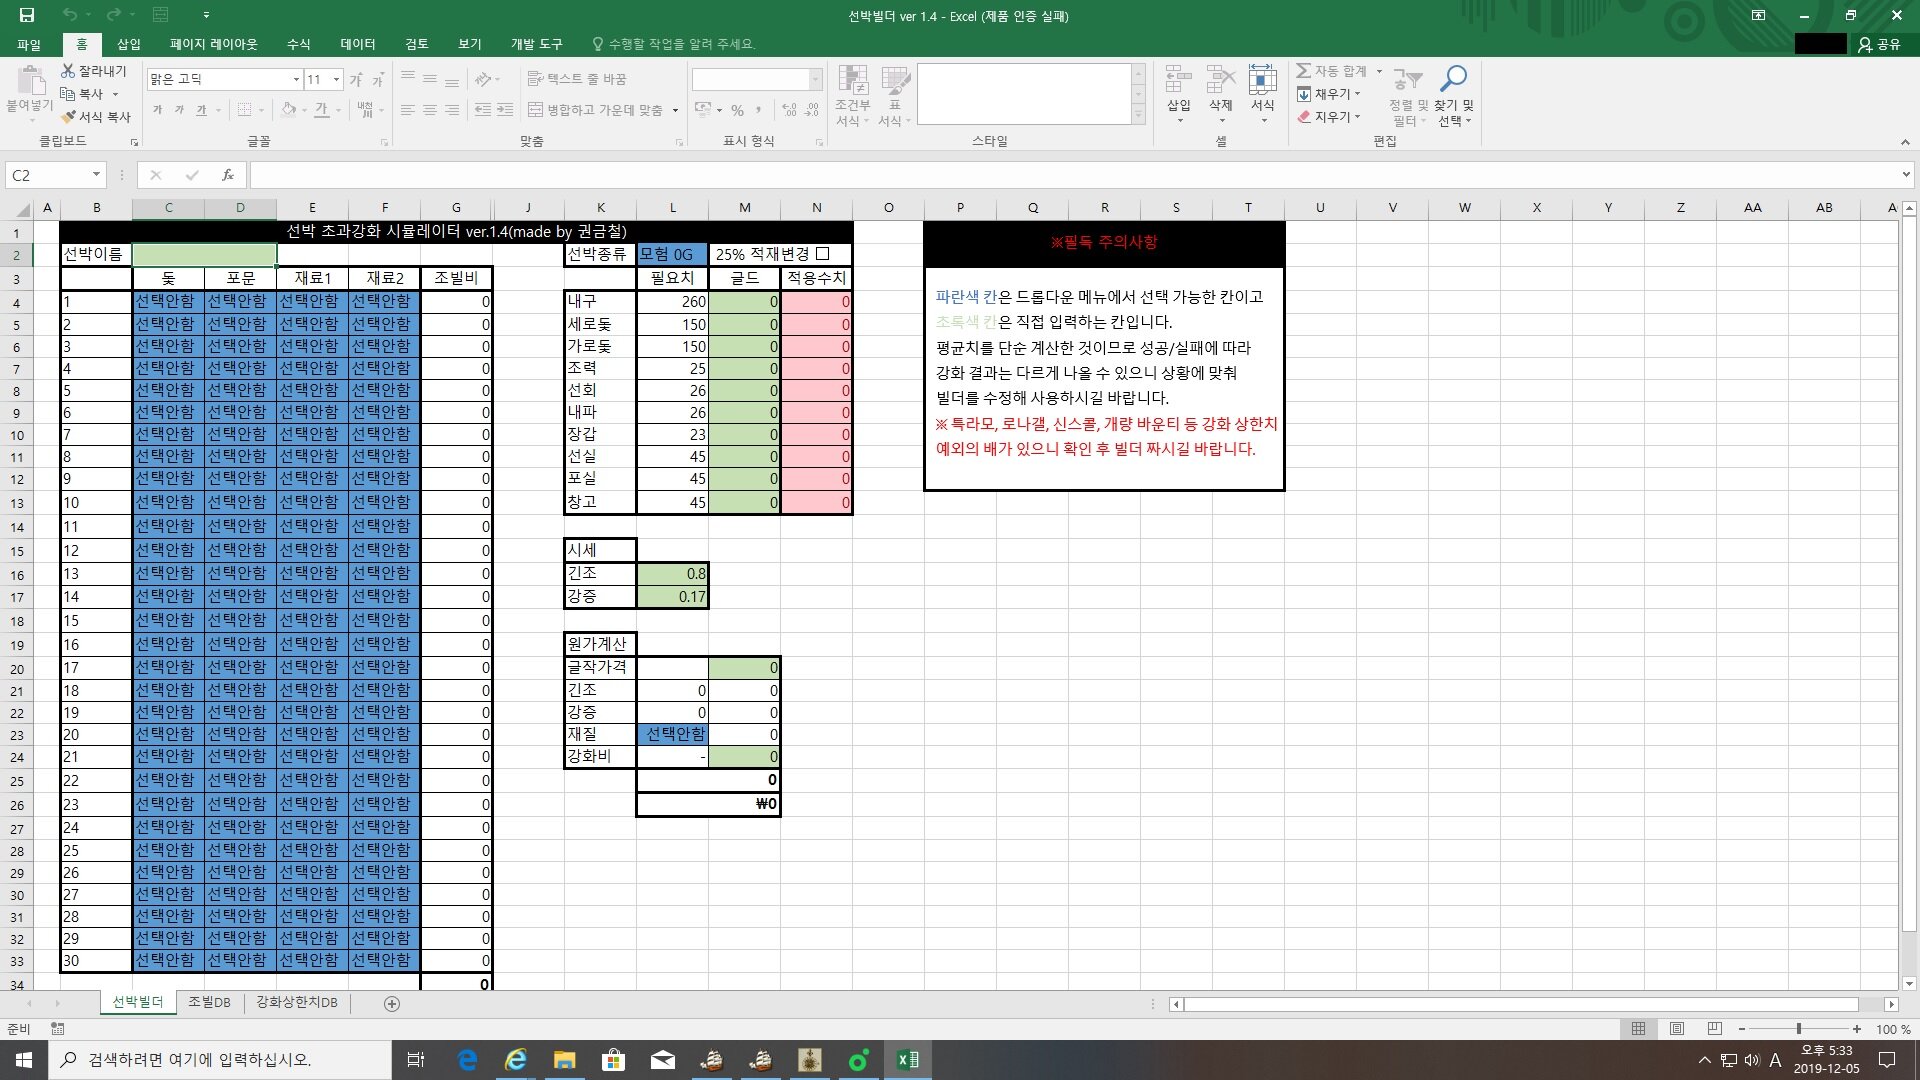Click the Tell me (수행할 작업을 알려 주세요) box
The width and height of the screenshot is (1920, 1080).
[675, 44]
